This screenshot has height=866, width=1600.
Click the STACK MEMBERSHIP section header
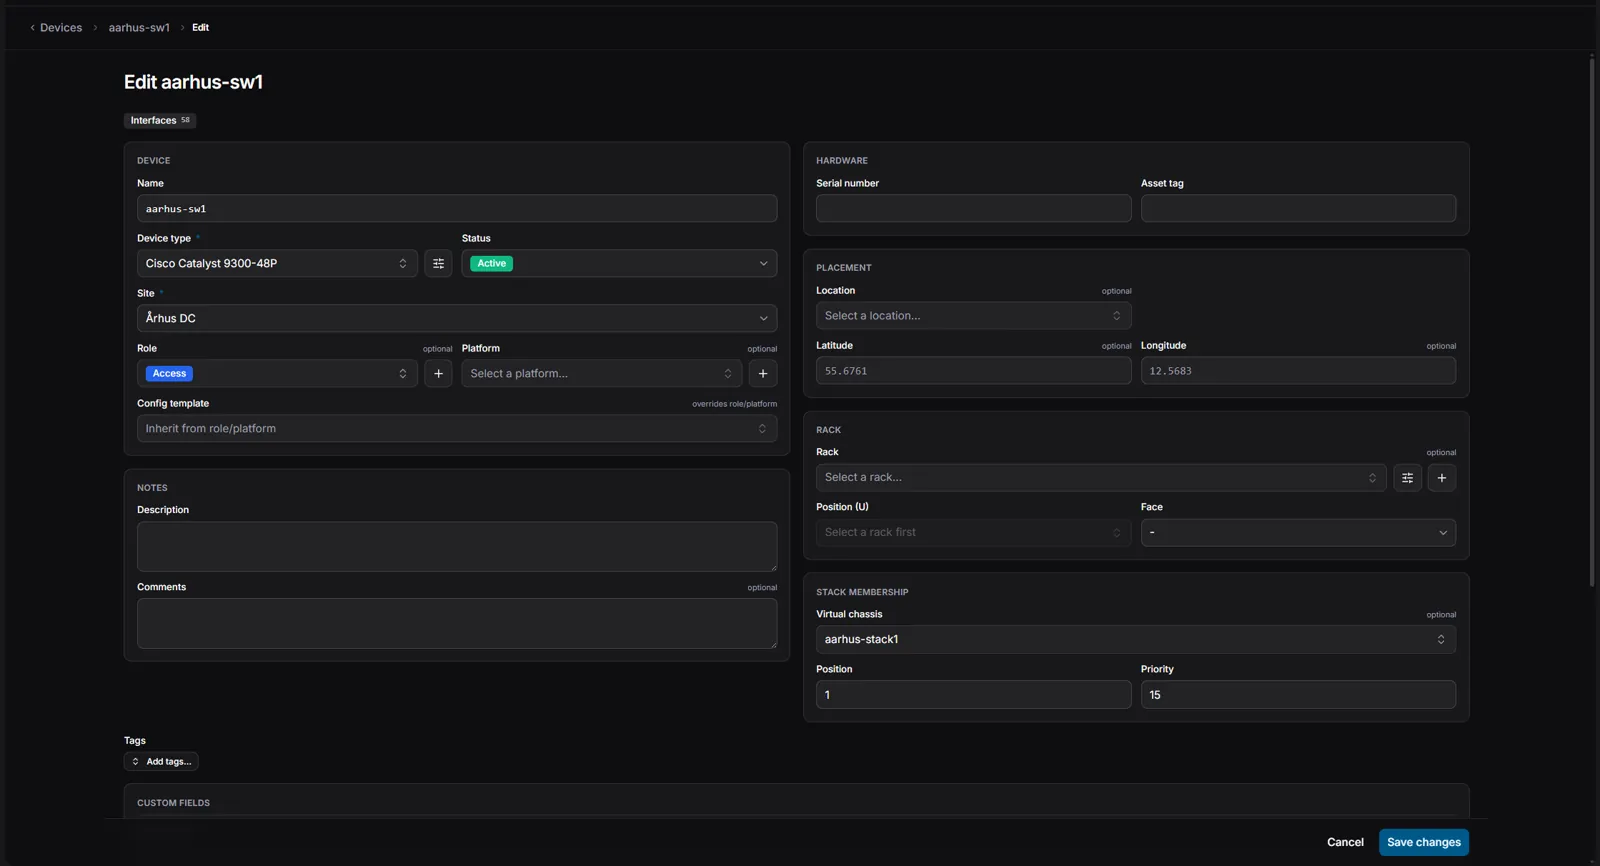[x=862, y=592]
